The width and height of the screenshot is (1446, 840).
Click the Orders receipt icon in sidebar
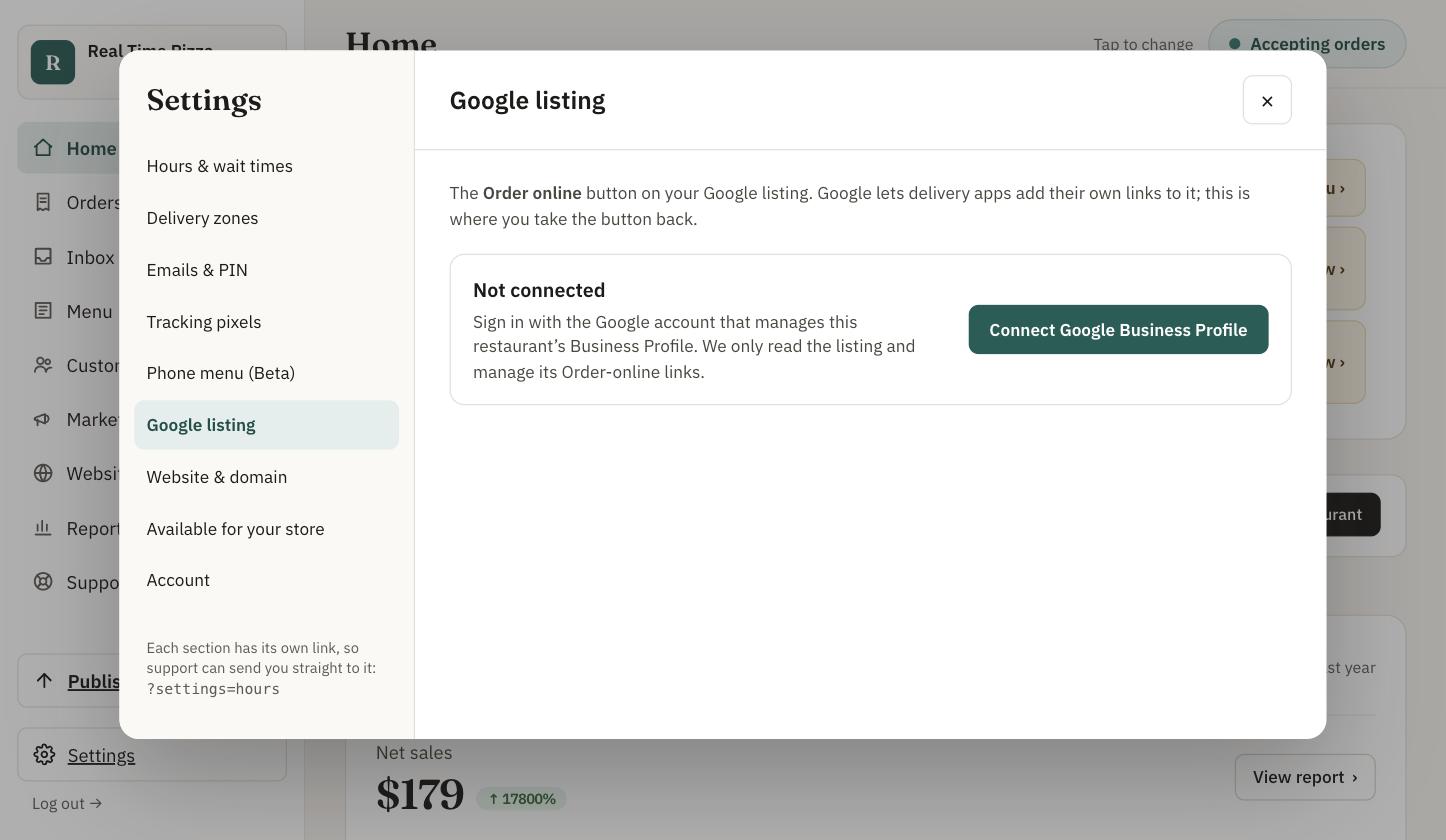coord(43,202)
